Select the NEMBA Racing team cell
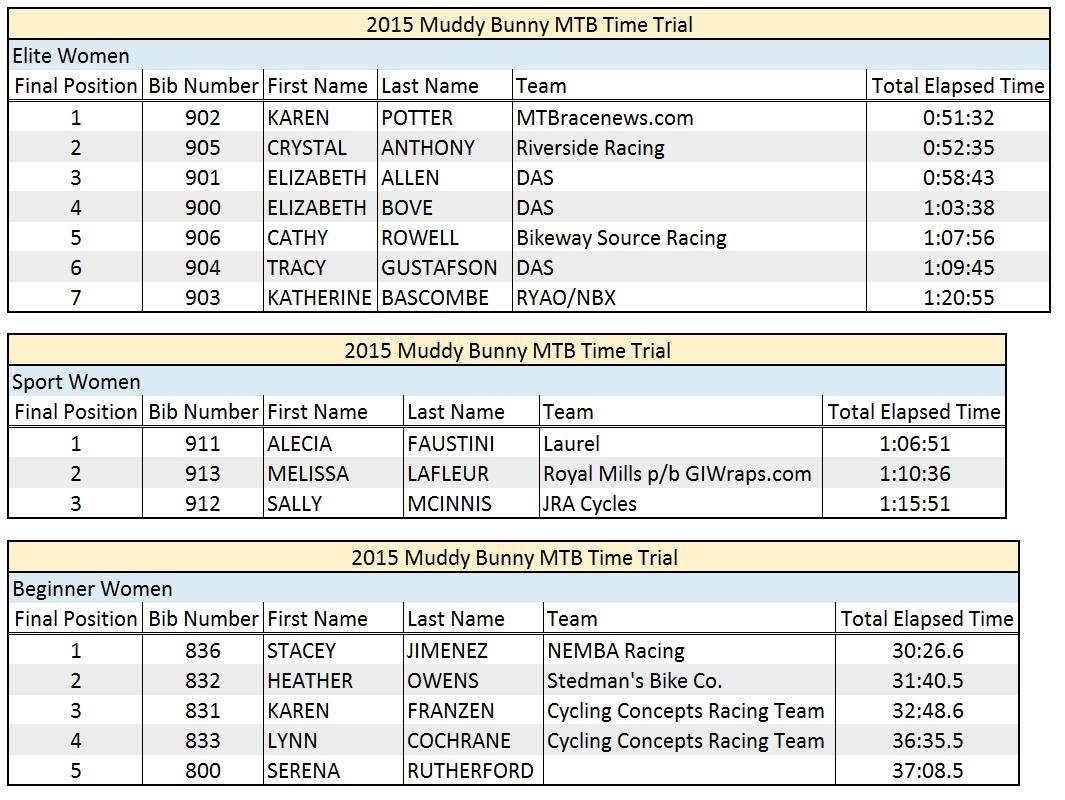Viewport: 1065px width, 800px height. pyautogui.click(x=616, y=651)
